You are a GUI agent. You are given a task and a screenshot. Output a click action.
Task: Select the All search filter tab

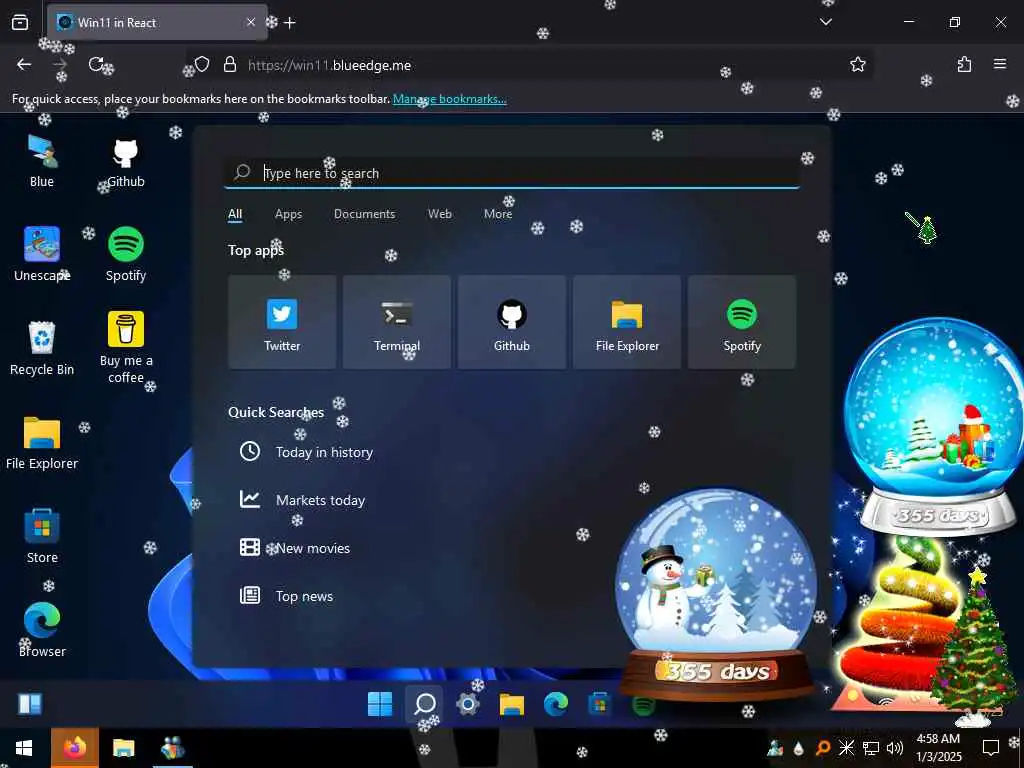point(235,214)
